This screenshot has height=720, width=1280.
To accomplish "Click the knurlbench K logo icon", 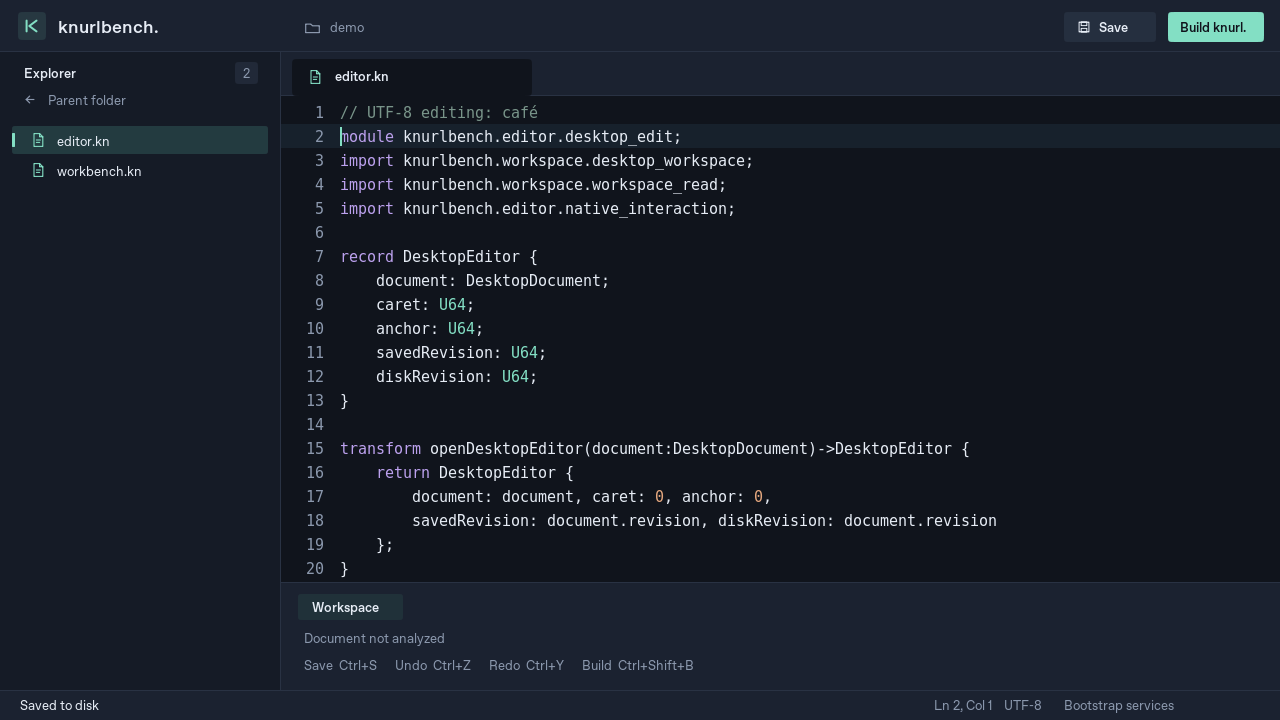I will click(32, 26).
